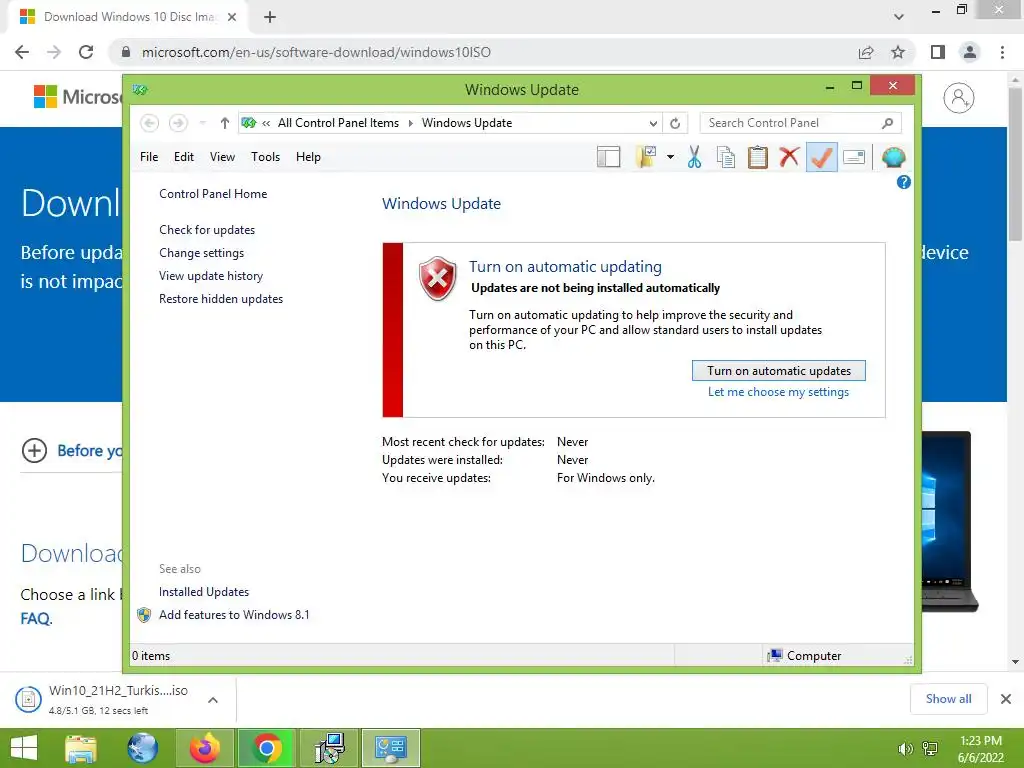Click the Forward arrow in Windows Update window
This screenshot has width=1024, height=768.
click(x=178, y=123)
